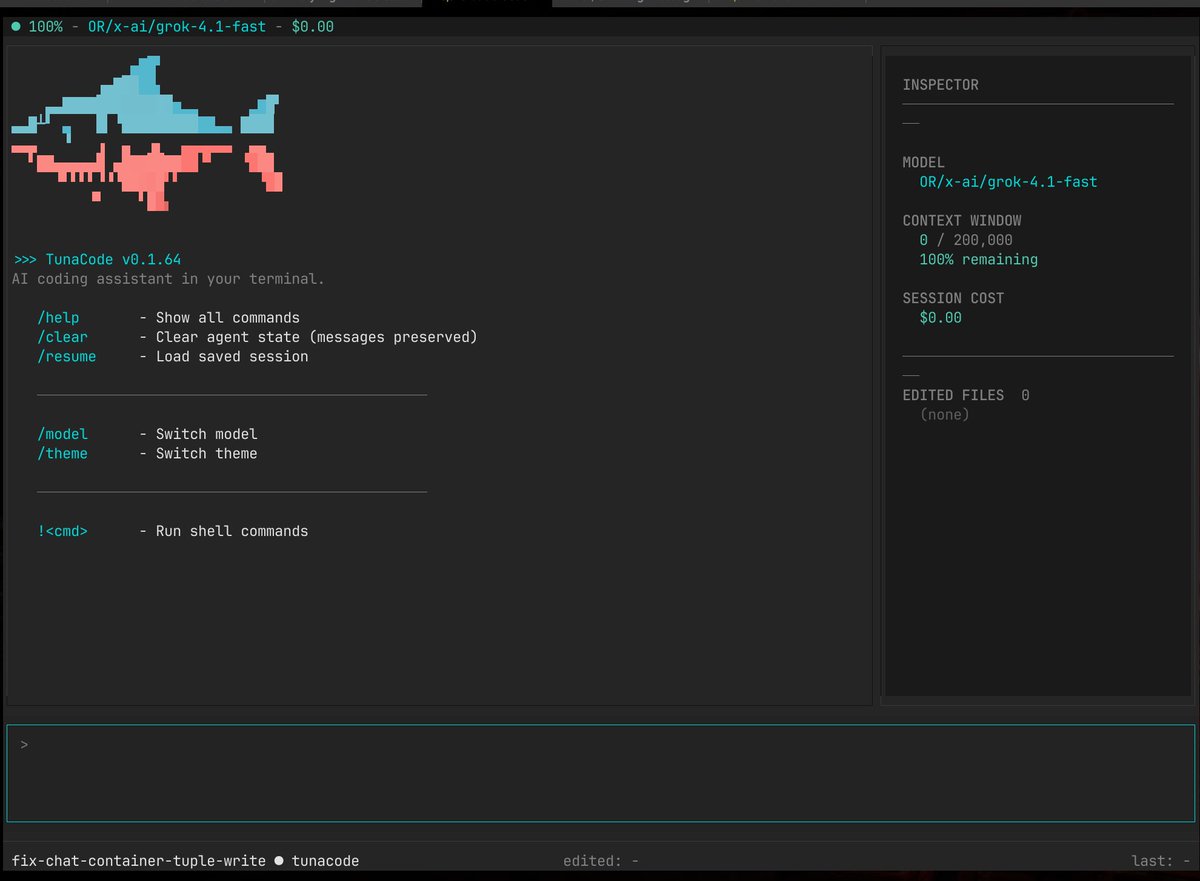
Task: Click the /model command
Action: pos(62,434)
